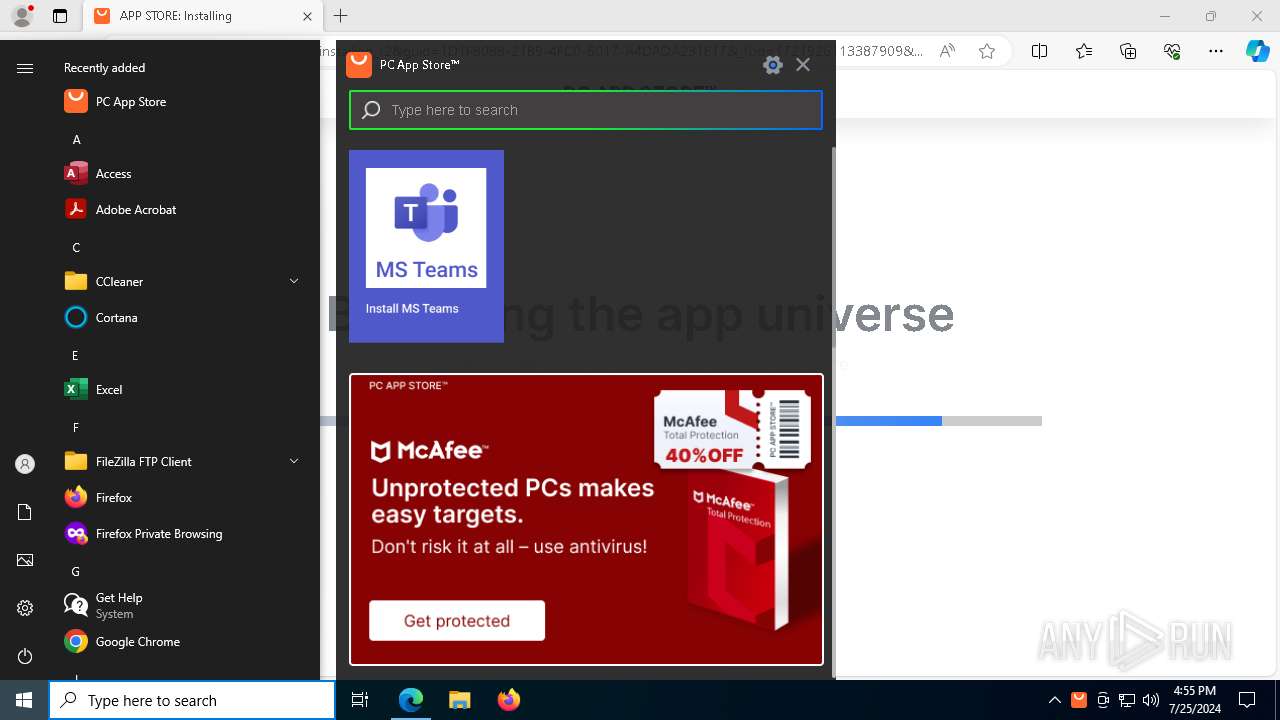Open the volume tray icon
This screenshot has width=1280, height=720.
pos(1151,700)
